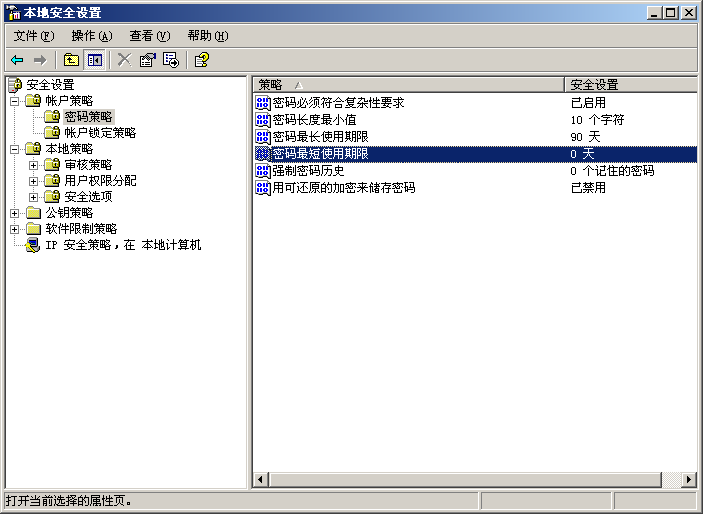Image resolution: width=703 pixels, height=514 pixels.
Task: Select the 密码最长使用期限 policy row
Action: pos(475,137)
